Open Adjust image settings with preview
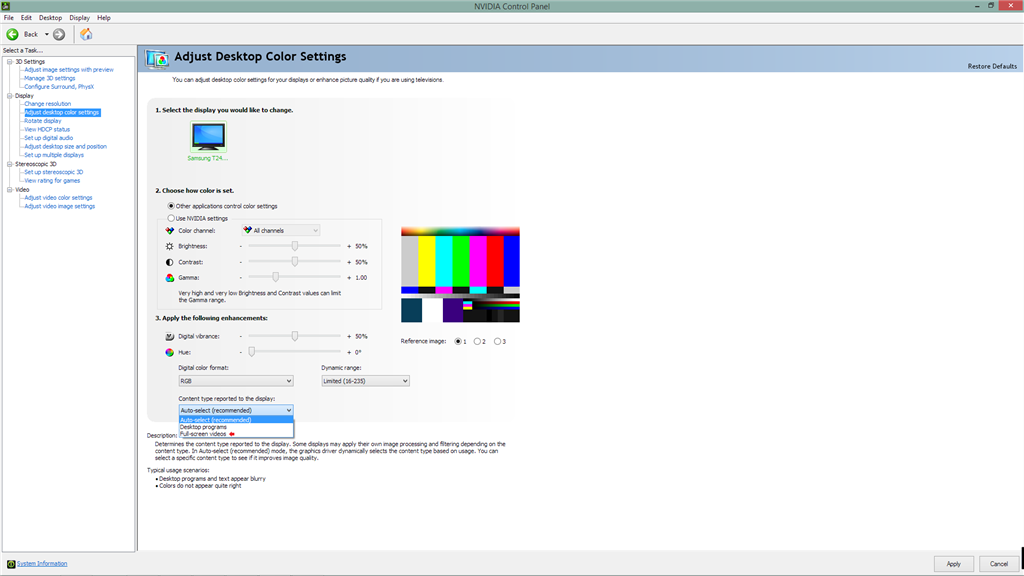The image size is (1024, 576). coord(69,70)
